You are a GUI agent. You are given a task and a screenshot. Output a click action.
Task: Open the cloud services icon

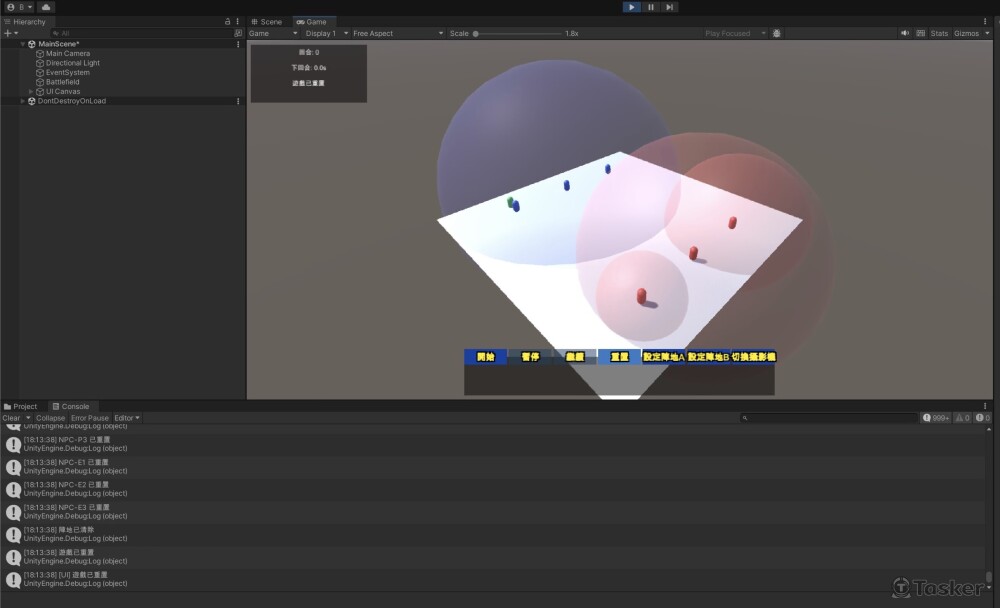click(x=46, y=7)
